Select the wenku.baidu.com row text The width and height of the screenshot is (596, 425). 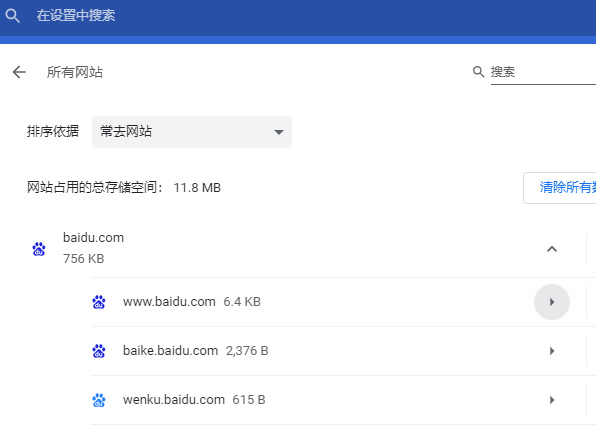click(174, 400)
